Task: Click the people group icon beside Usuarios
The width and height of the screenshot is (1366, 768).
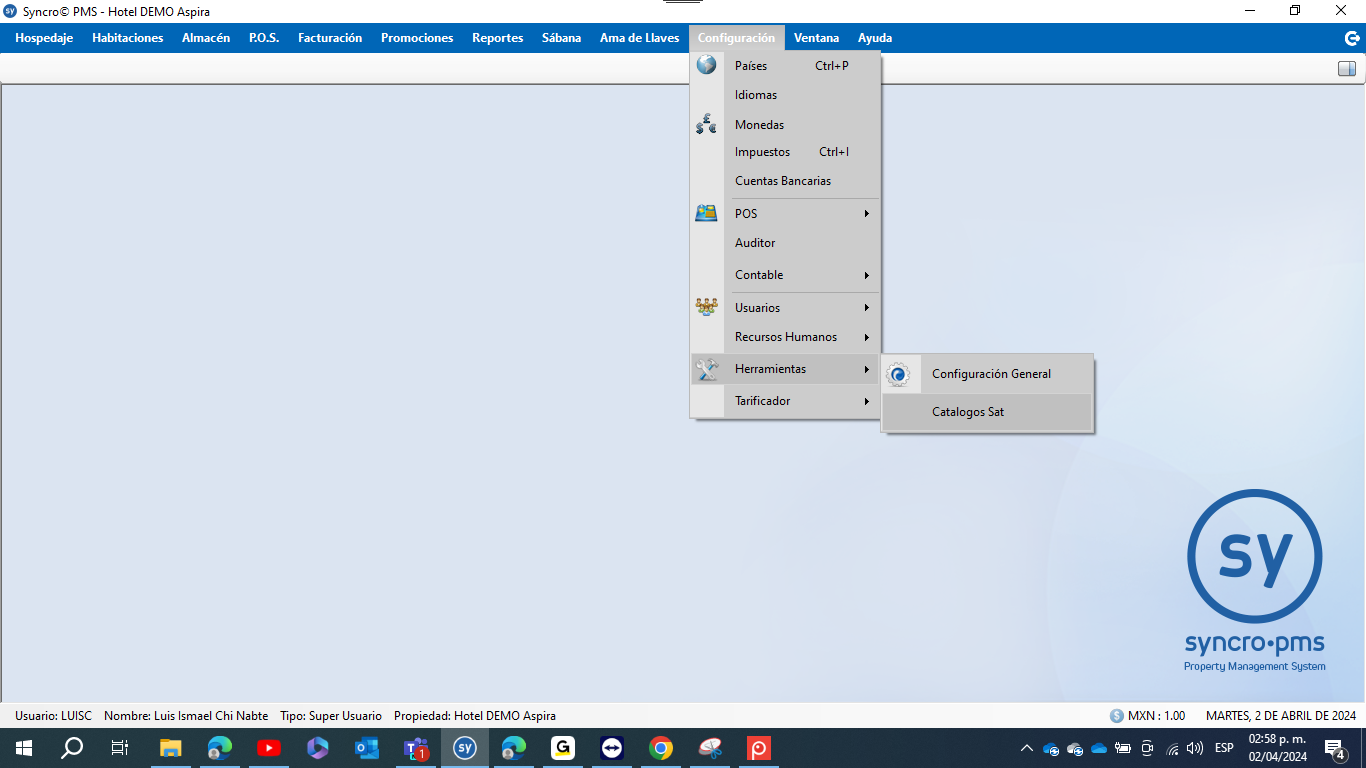Action: pyautogui.click(x=707, y=307)
